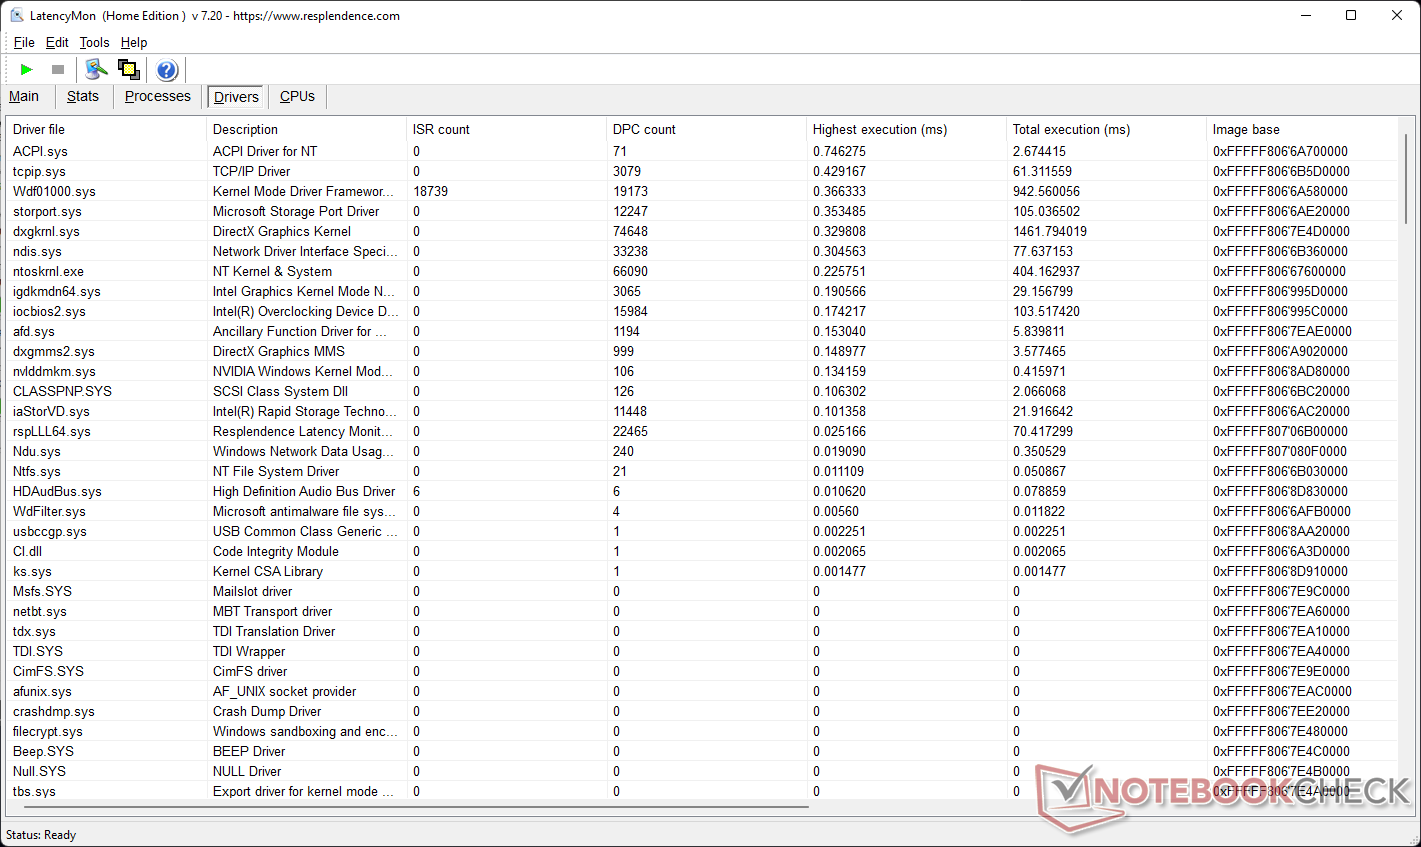
Task: Click the toolbar icon showing two overlapping windows
Action: click(128, 69)
